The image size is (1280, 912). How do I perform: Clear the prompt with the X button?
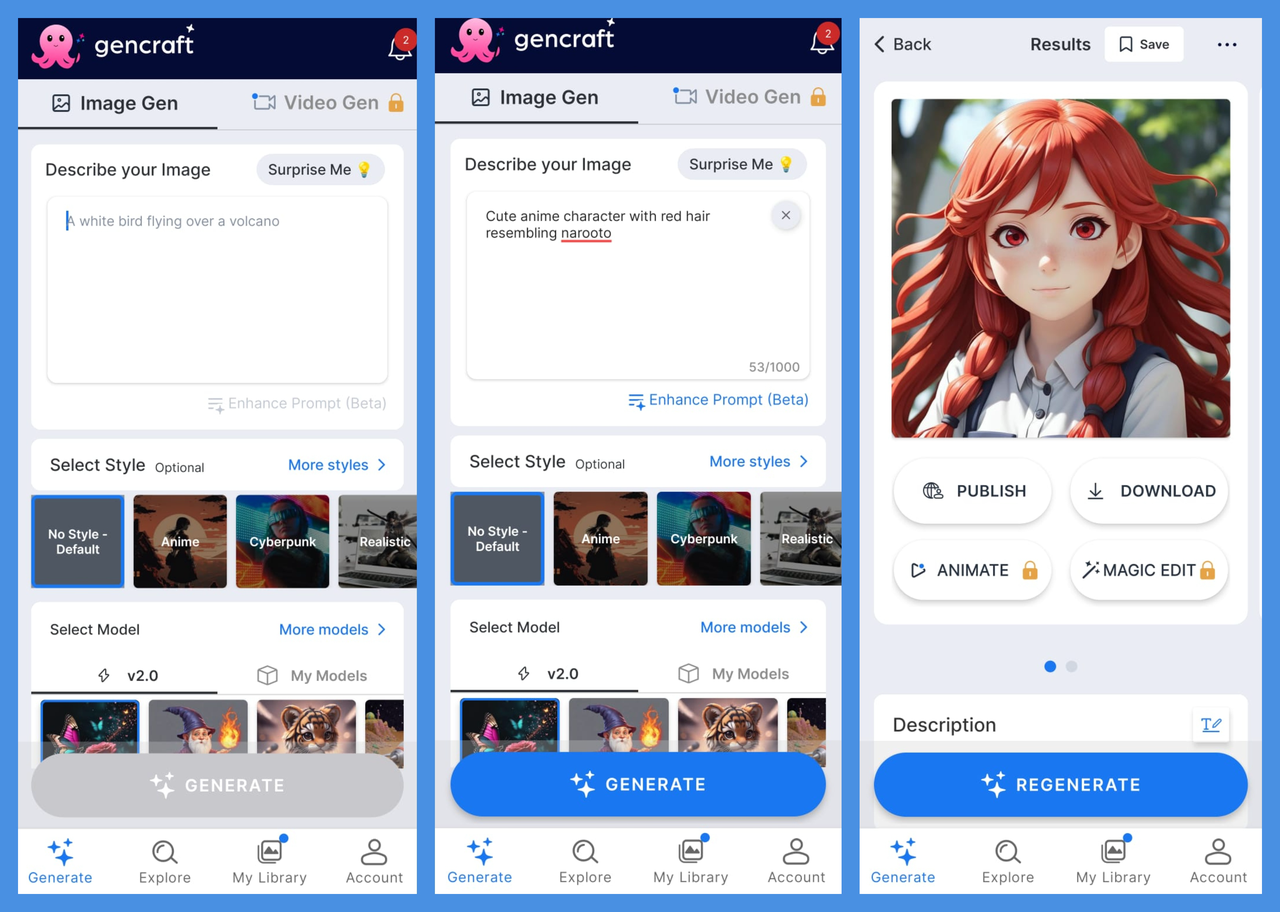[x=786, y=215]
